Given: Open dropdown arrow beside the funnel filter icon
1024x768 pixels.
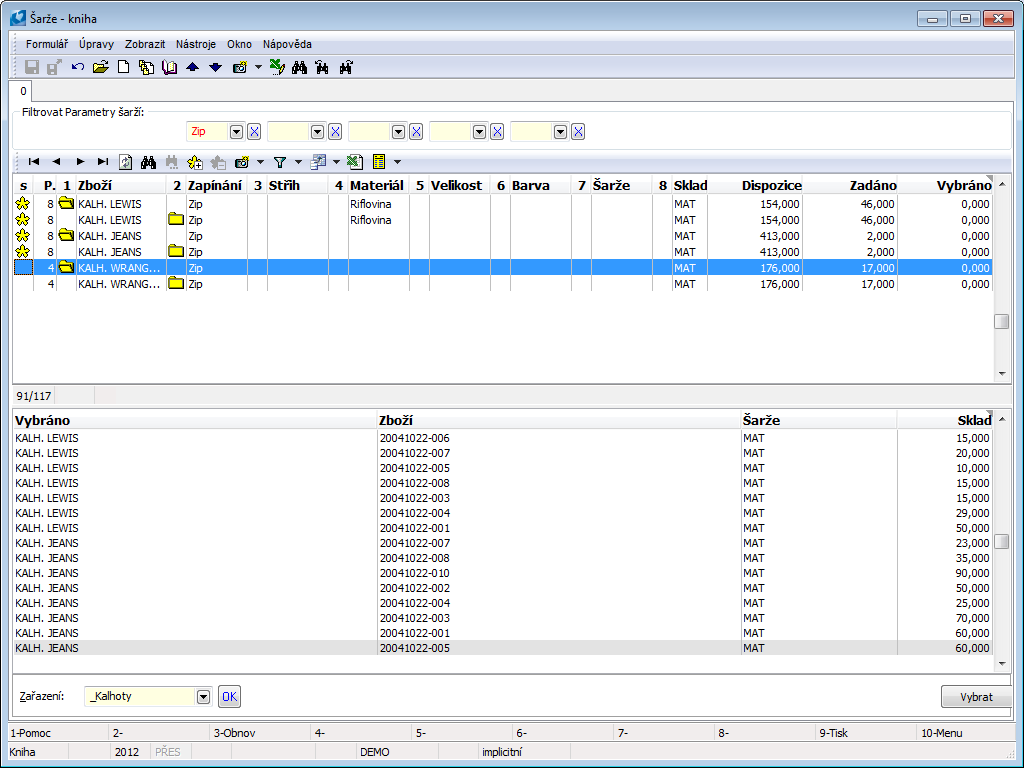Looking at the screenshot, I should tap(298, 161).
